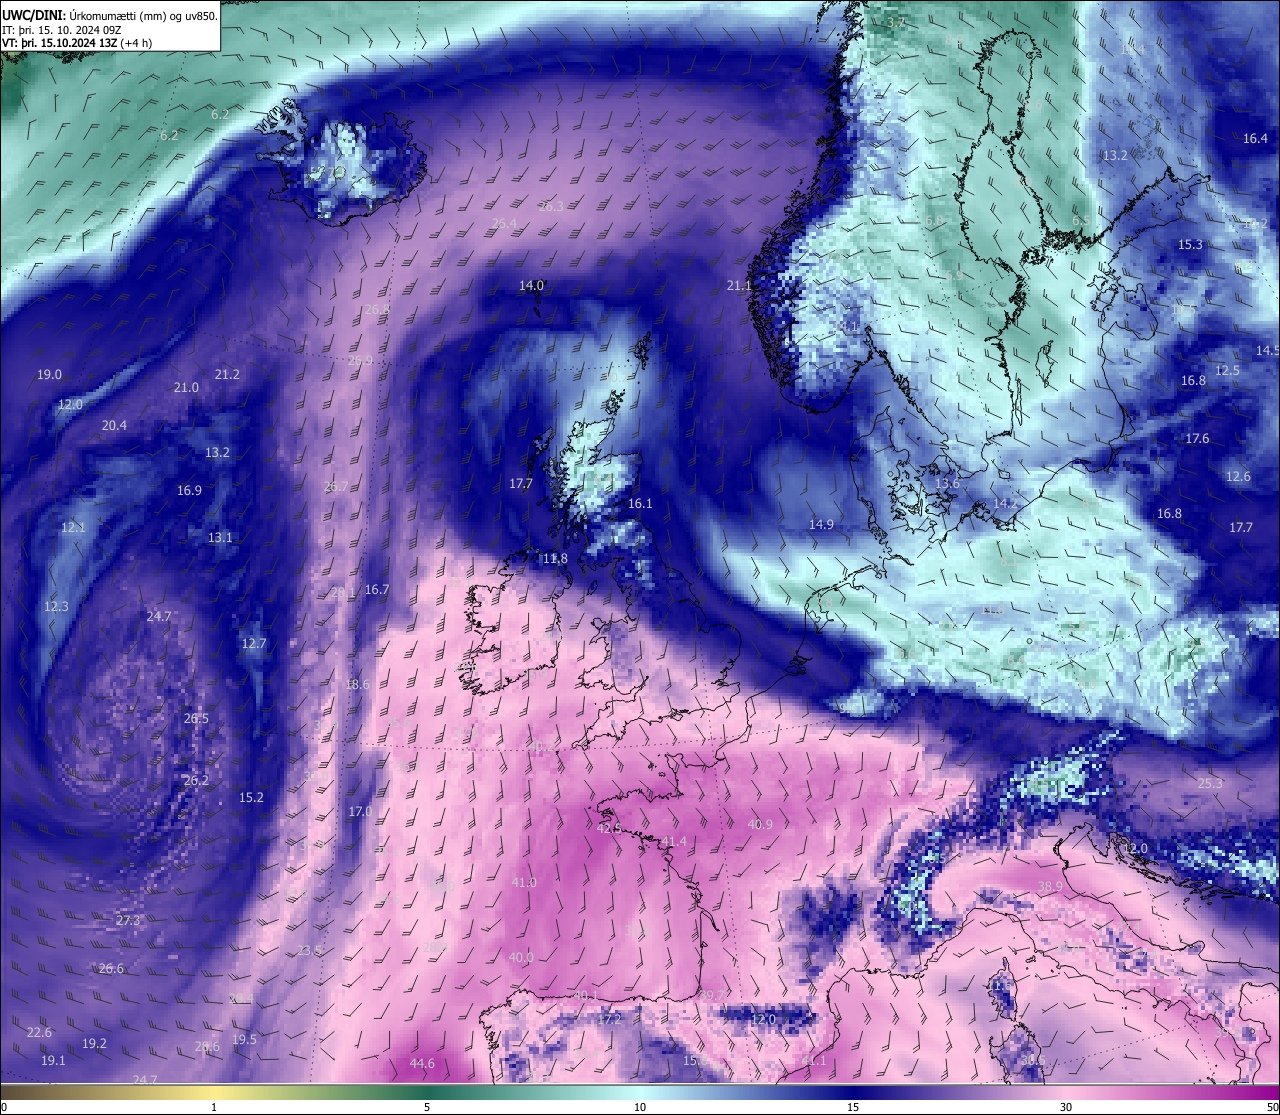The width and height of the screenshot is (1280, 1115).
Task: Click the map value '40.9' over France
Action: coord(760,824)
